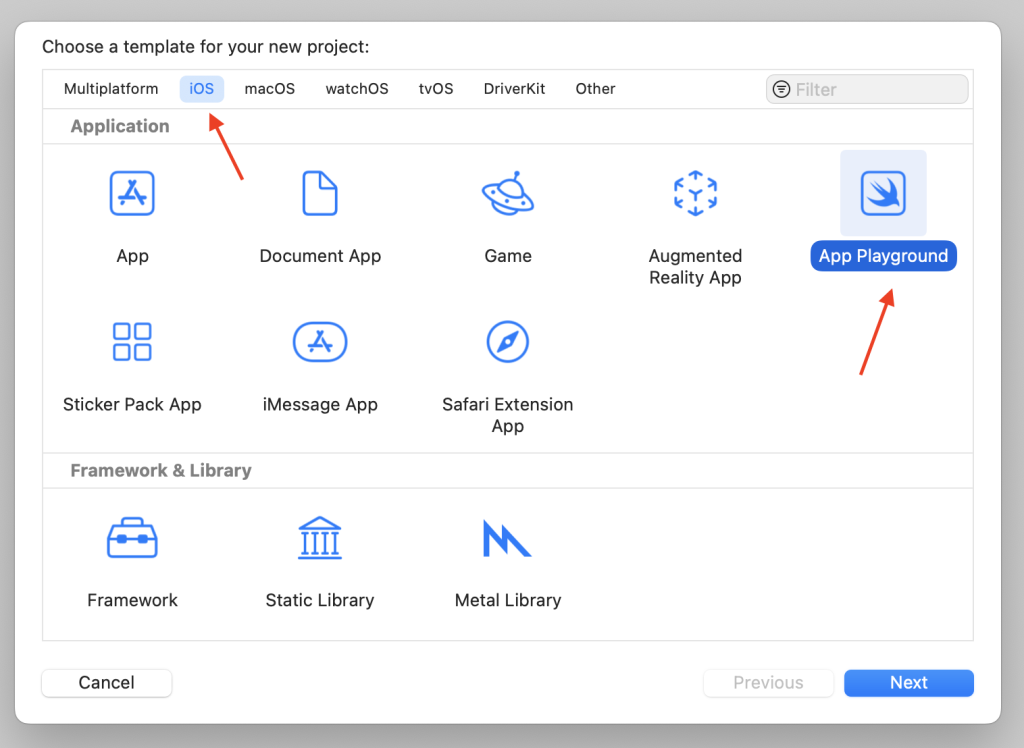Open the watchOS platform tab

[357, 89]
